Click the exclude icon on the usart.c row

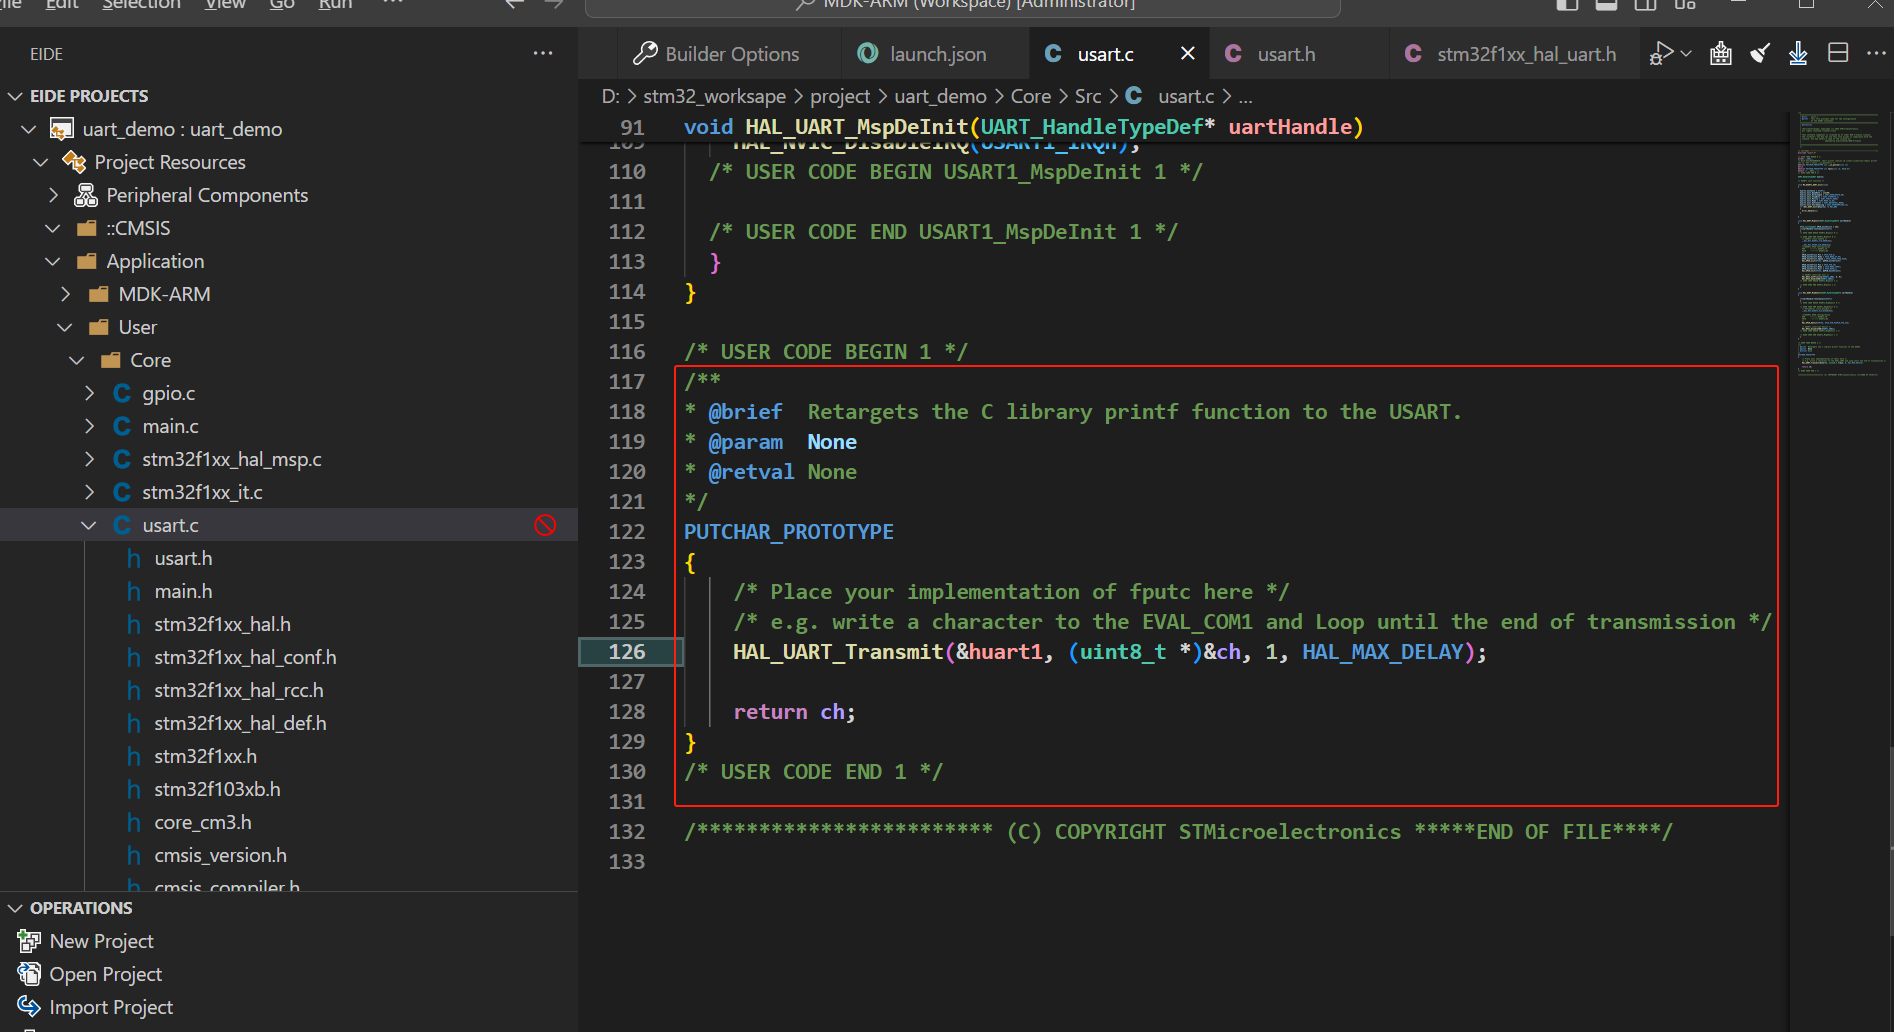[545, 525]
